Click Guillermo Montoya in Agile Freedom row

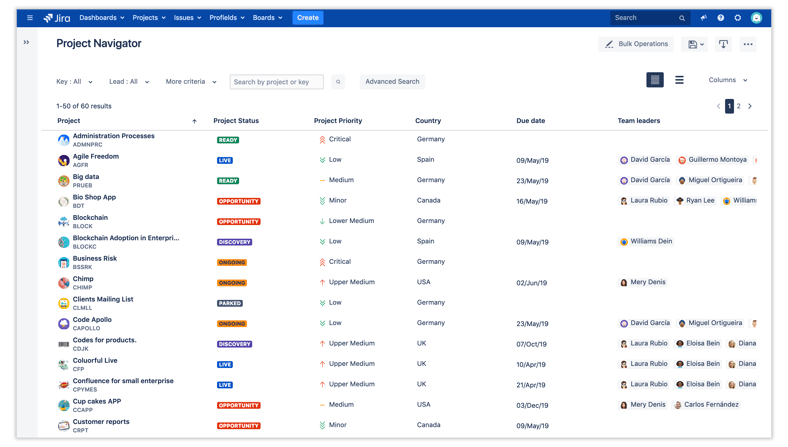[x=712, y=160]
